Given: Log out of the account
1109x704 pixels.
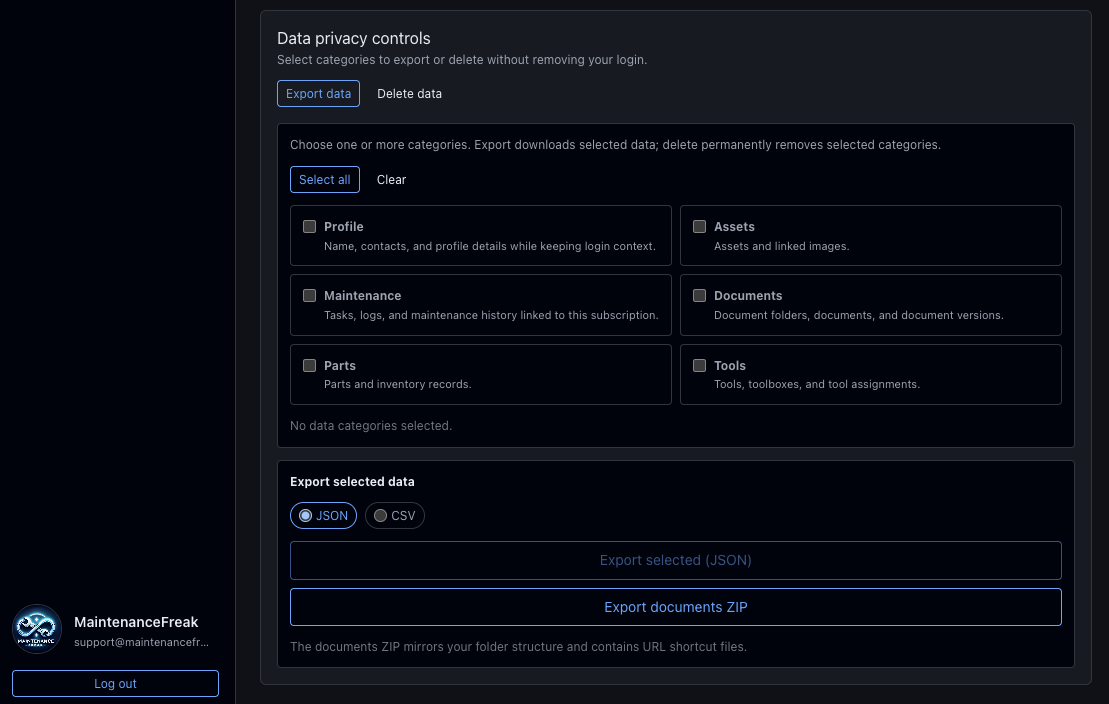Looking at the screenshot, I should tap(115, 683).
